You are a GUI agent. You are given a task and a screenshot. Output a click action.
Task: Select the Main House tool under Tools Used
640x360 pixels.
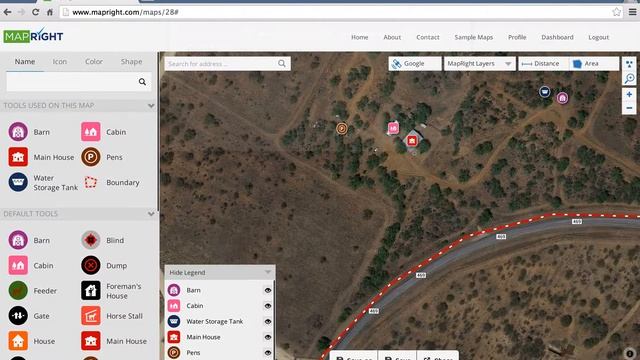click(18, 157)
